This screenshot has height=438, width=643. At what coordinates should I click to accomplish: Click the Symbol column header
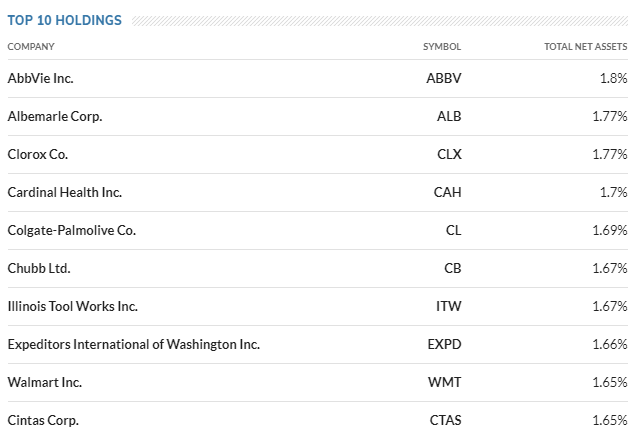click(442, 47)
